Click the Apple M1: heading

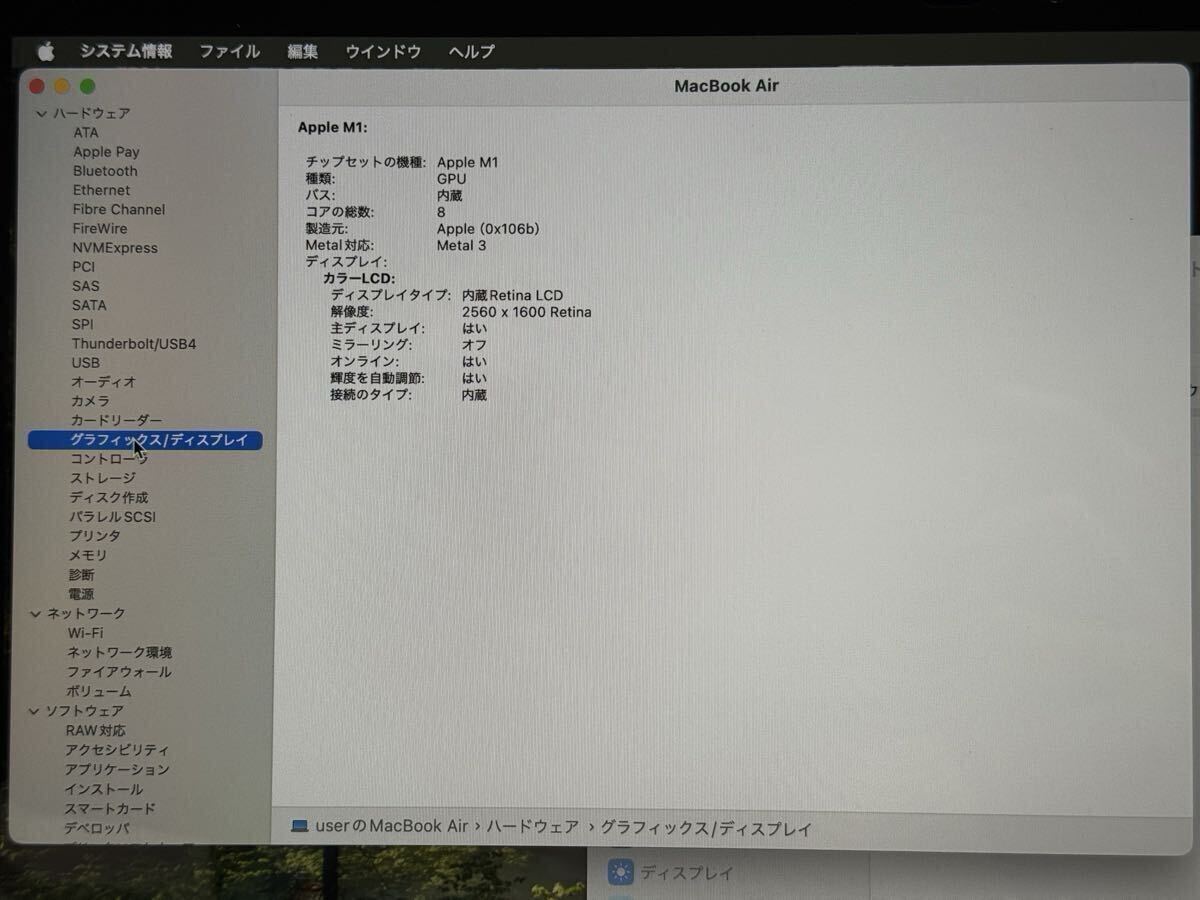coord(333,127)
